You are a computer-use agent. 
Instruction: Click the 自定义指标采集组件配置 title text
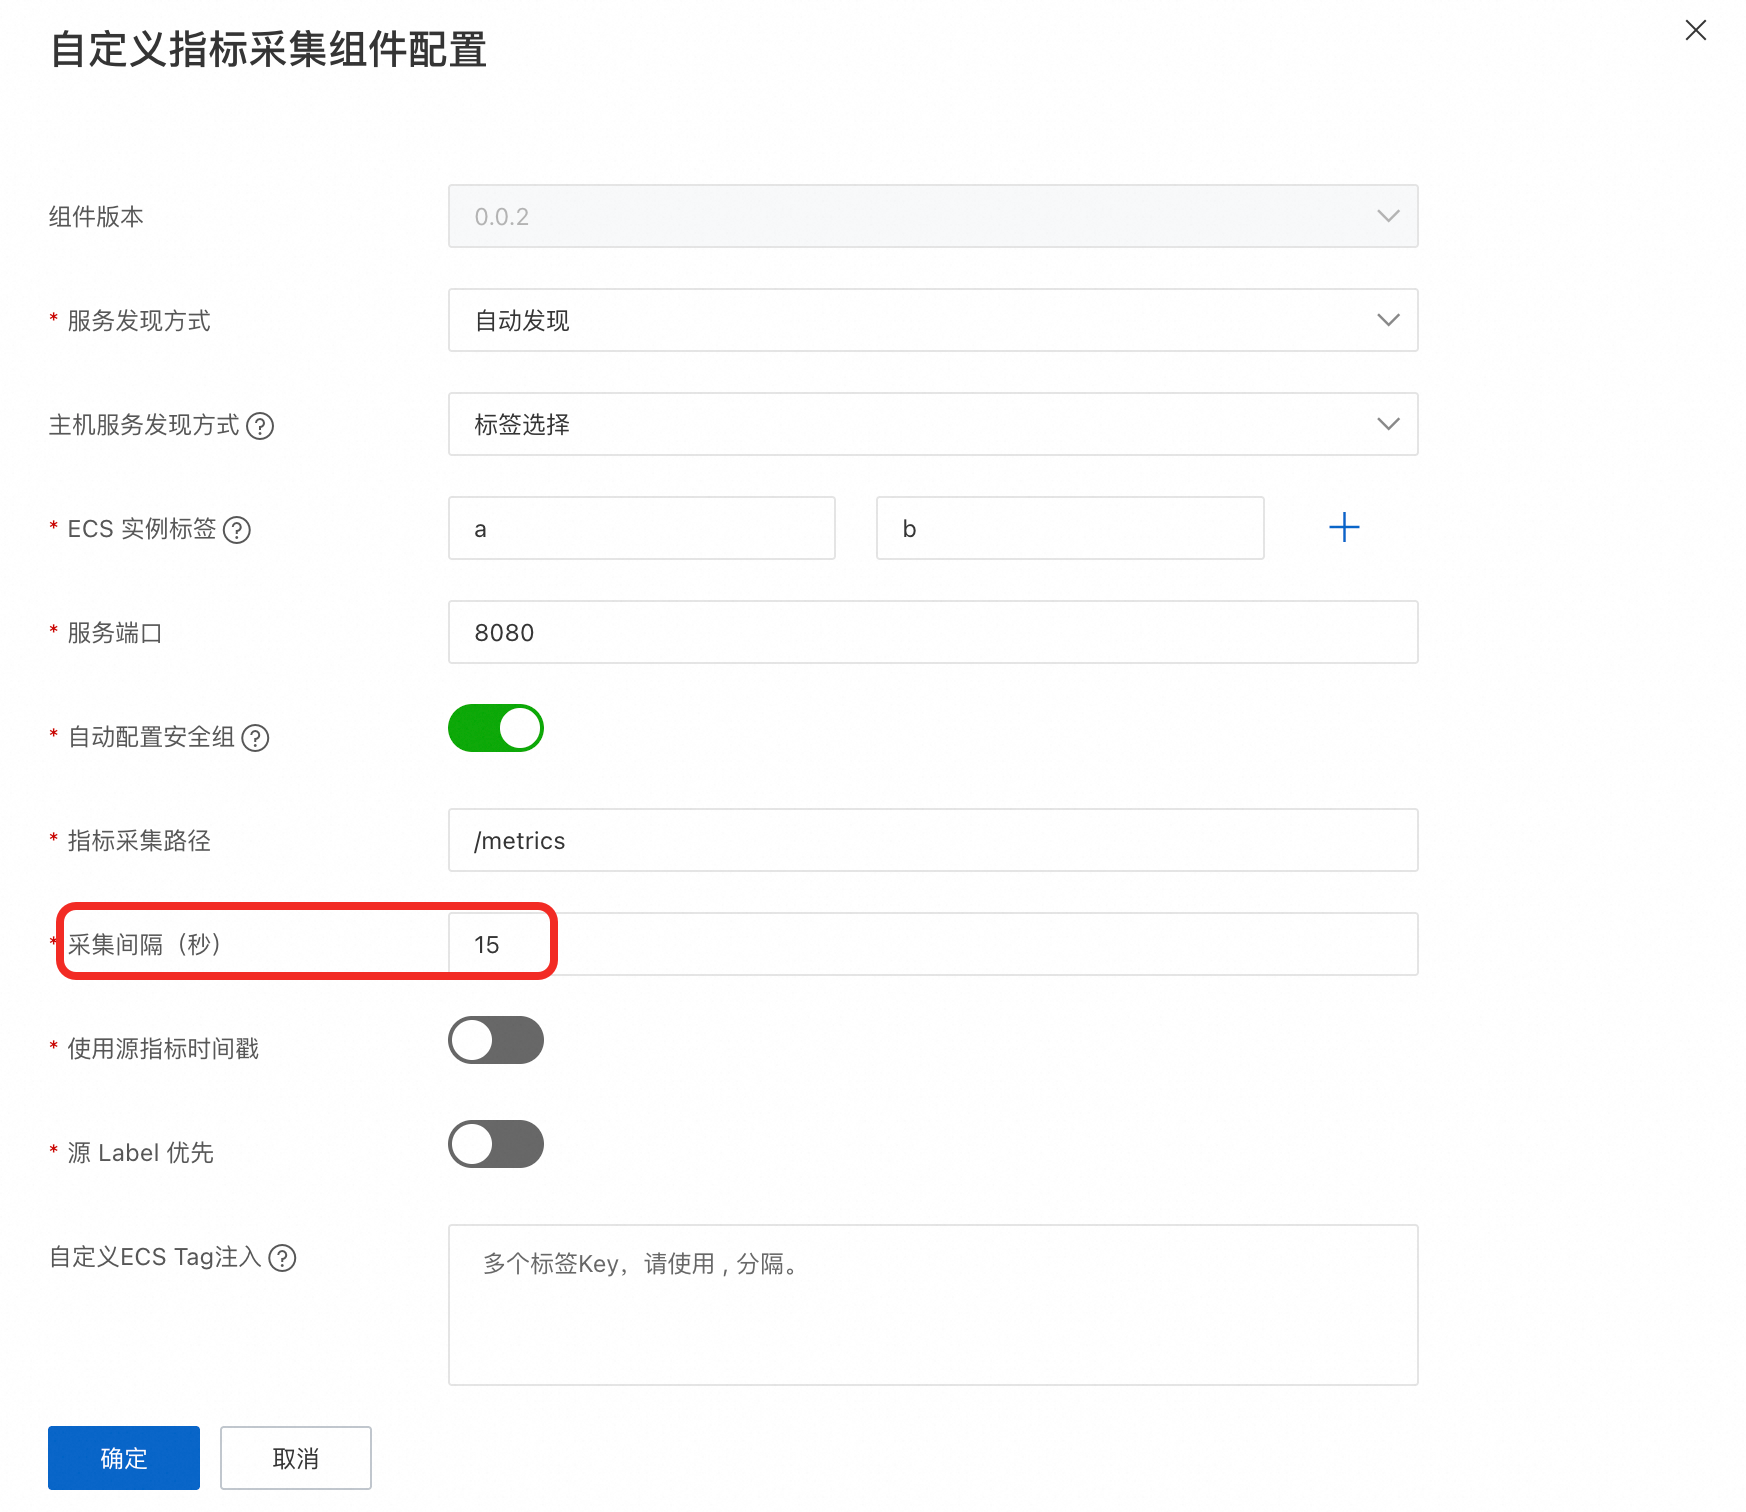269,50
